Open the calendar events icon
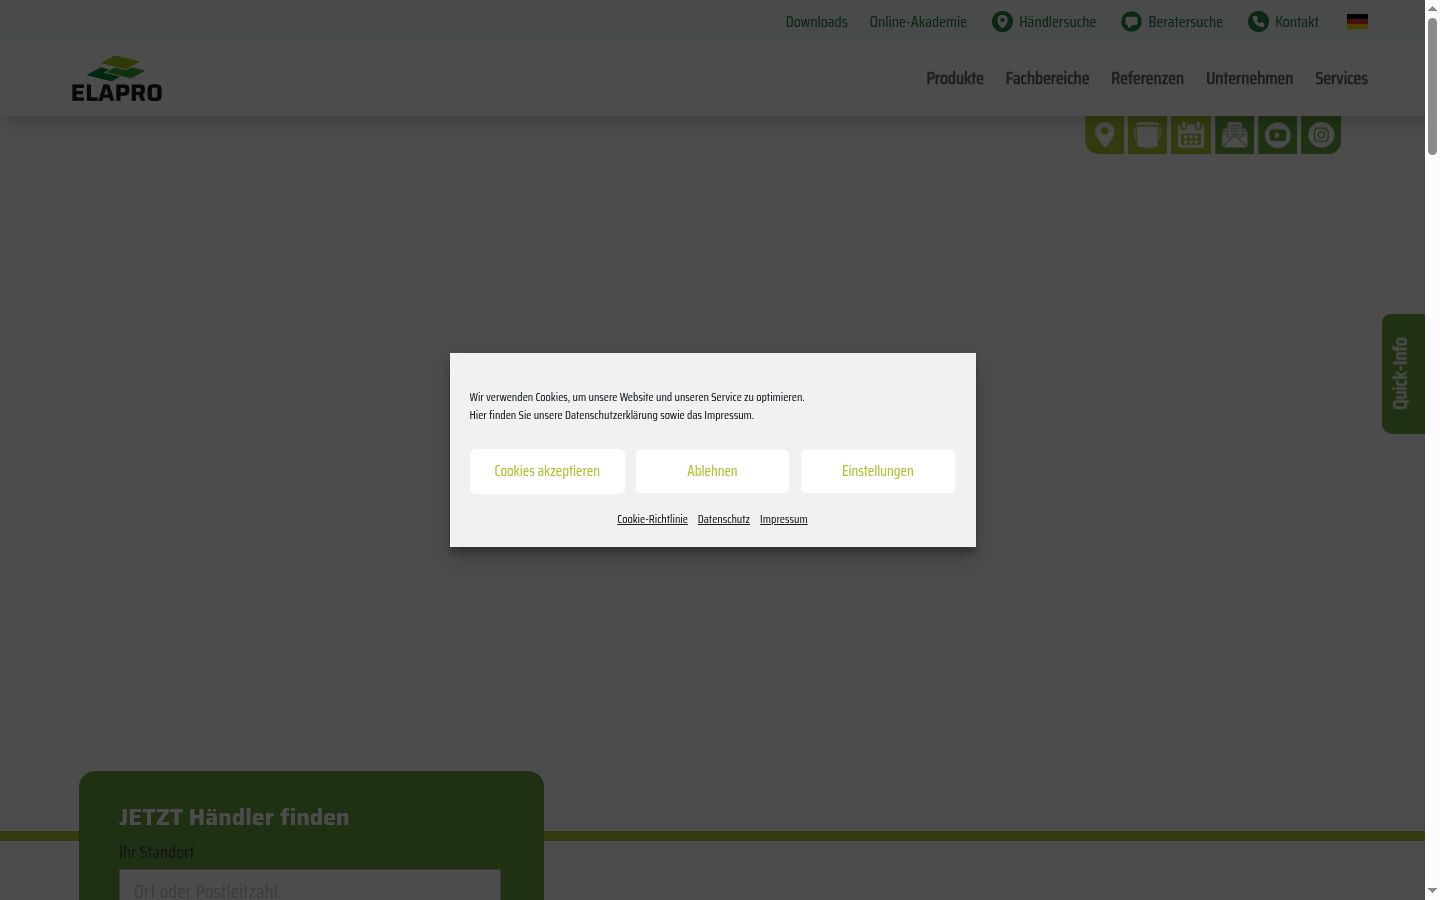The image size is (1440, 900). click(x=1191, y=135)
